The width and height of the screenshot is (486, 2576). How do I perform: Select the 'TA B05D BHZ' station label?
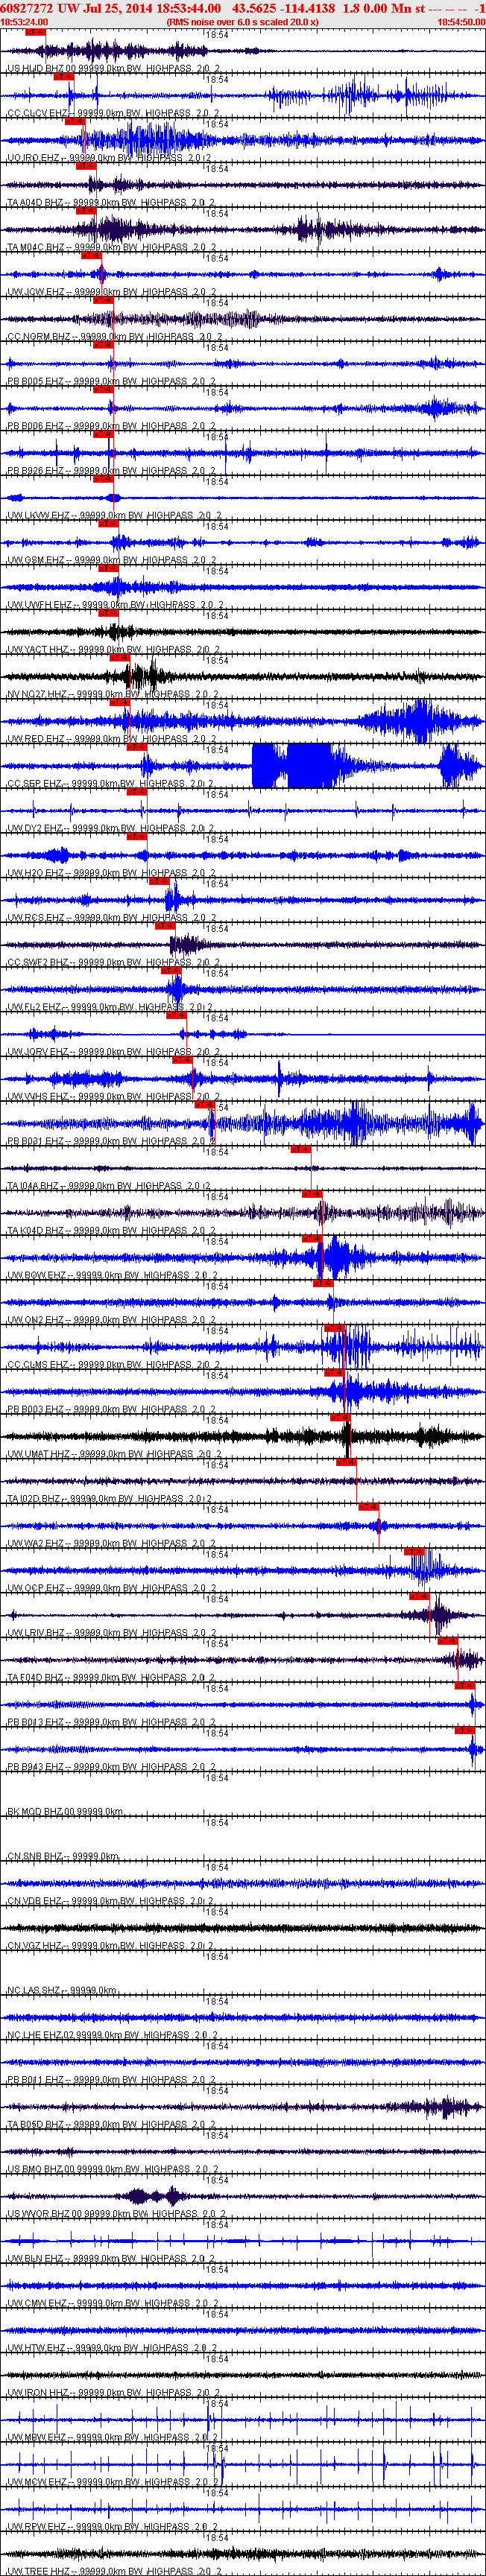[x=36, y=2125]
